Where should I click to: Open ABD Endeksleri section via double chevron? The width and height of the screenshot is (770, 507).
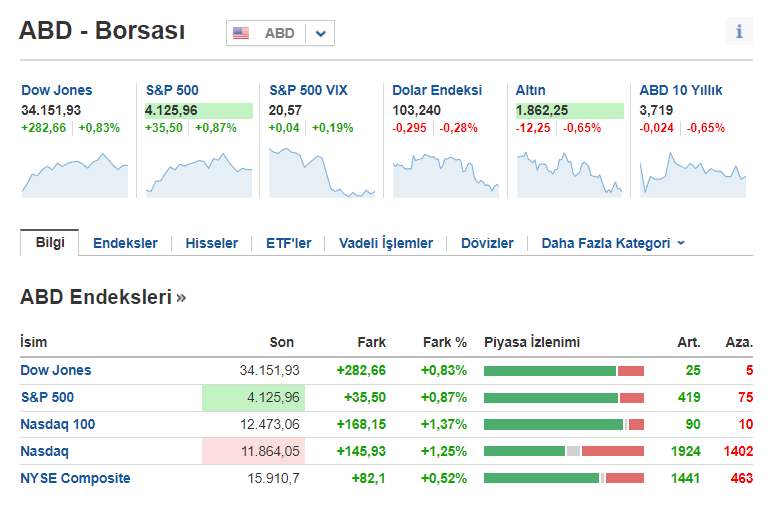[x=181, y=297]
